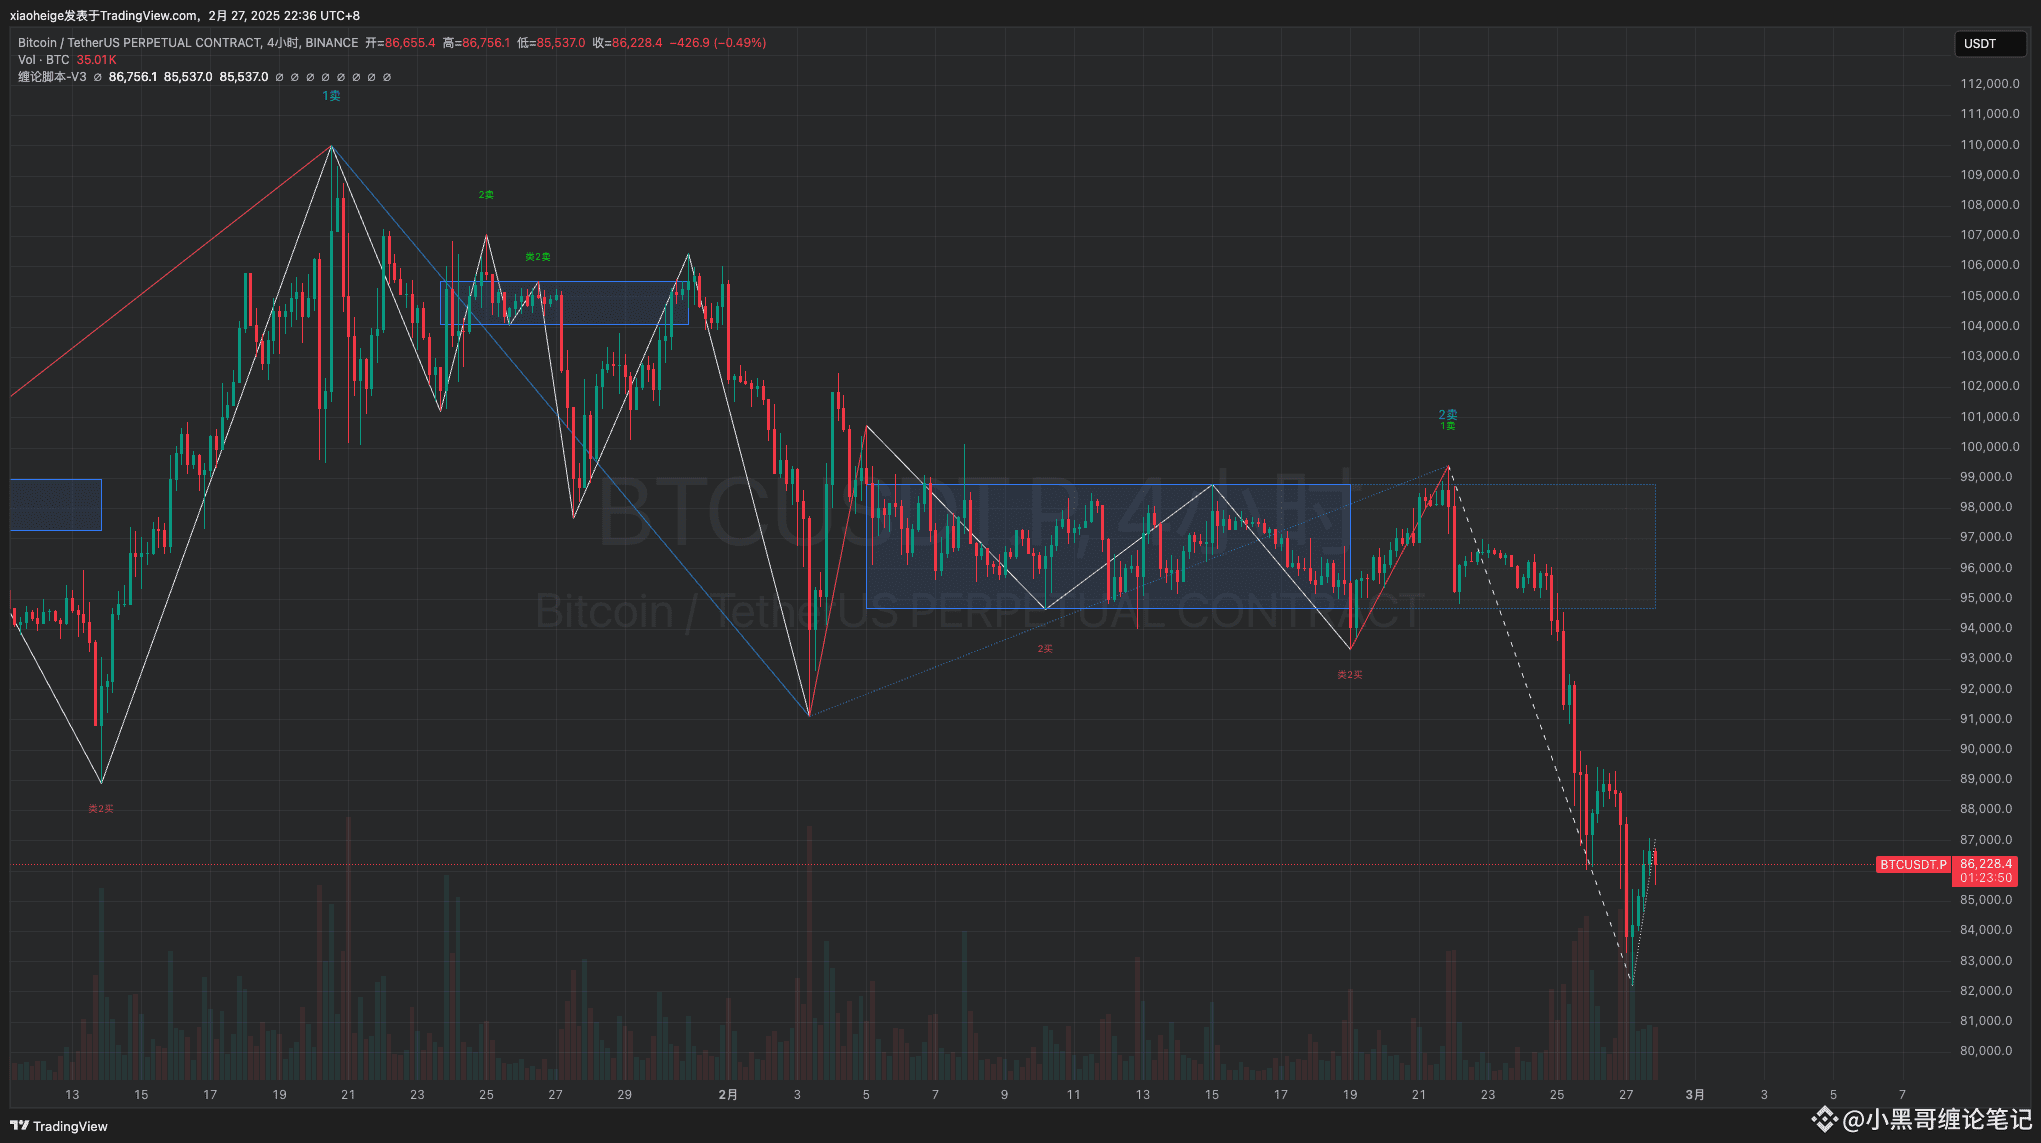This screenshot has height=1143, width=2041.
Task: Select the low price value 85,537.0 in title row
Action: [561, 43]
